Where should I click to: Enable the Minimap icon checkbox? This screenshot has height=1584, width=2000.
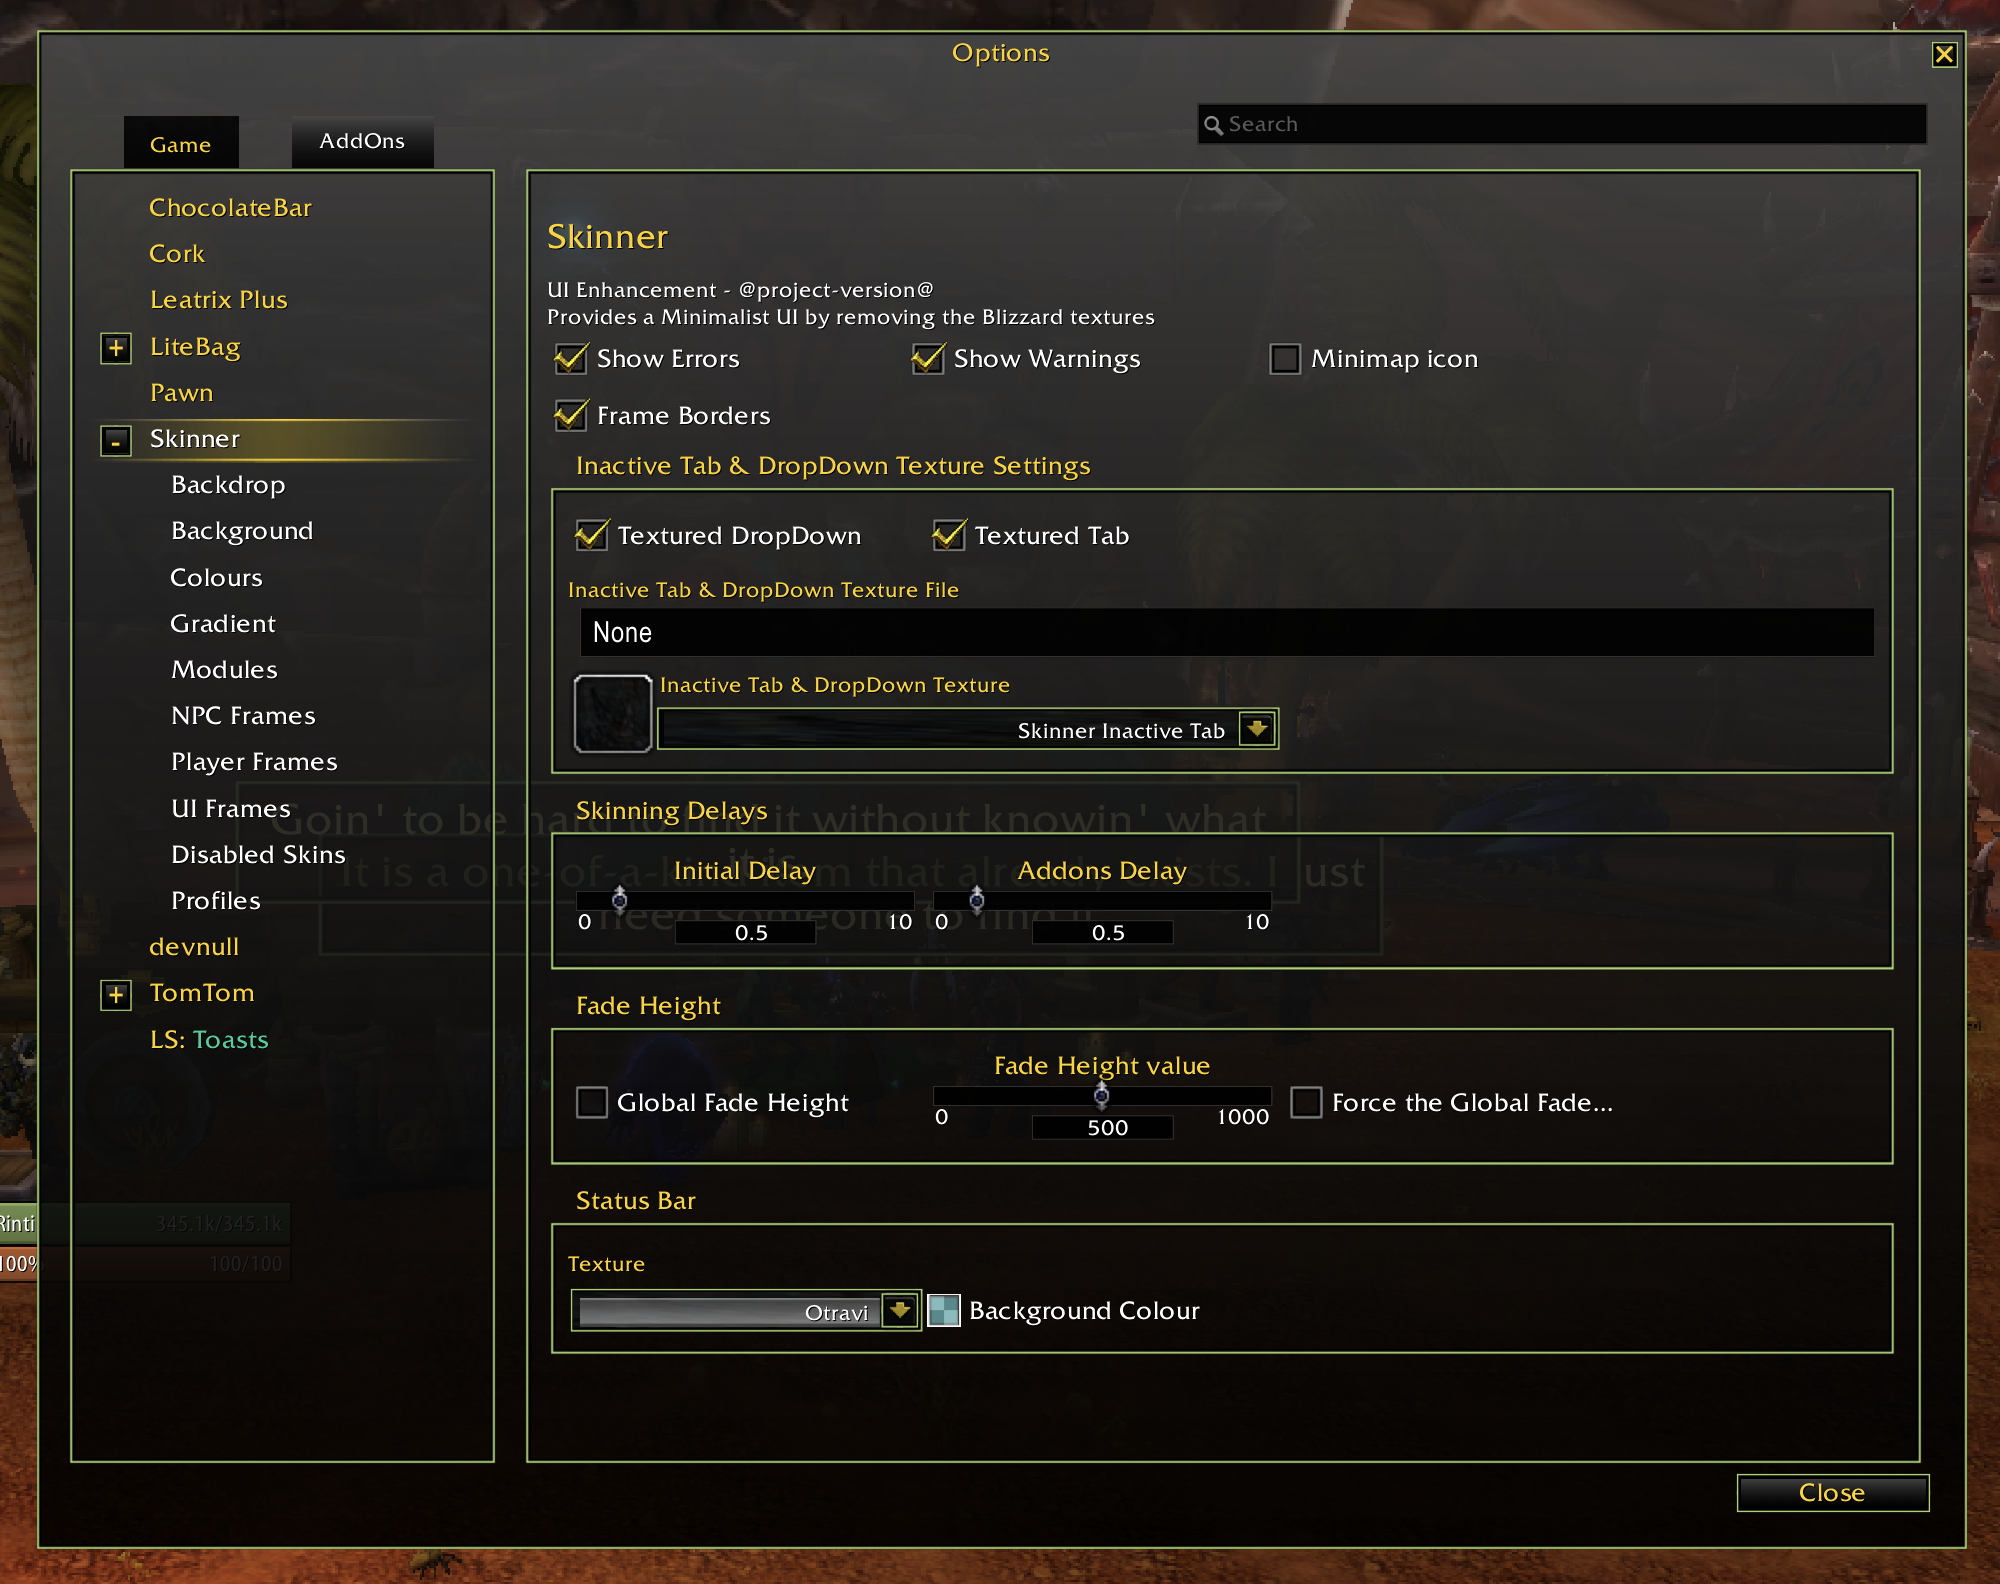[x=1284, y=359]
